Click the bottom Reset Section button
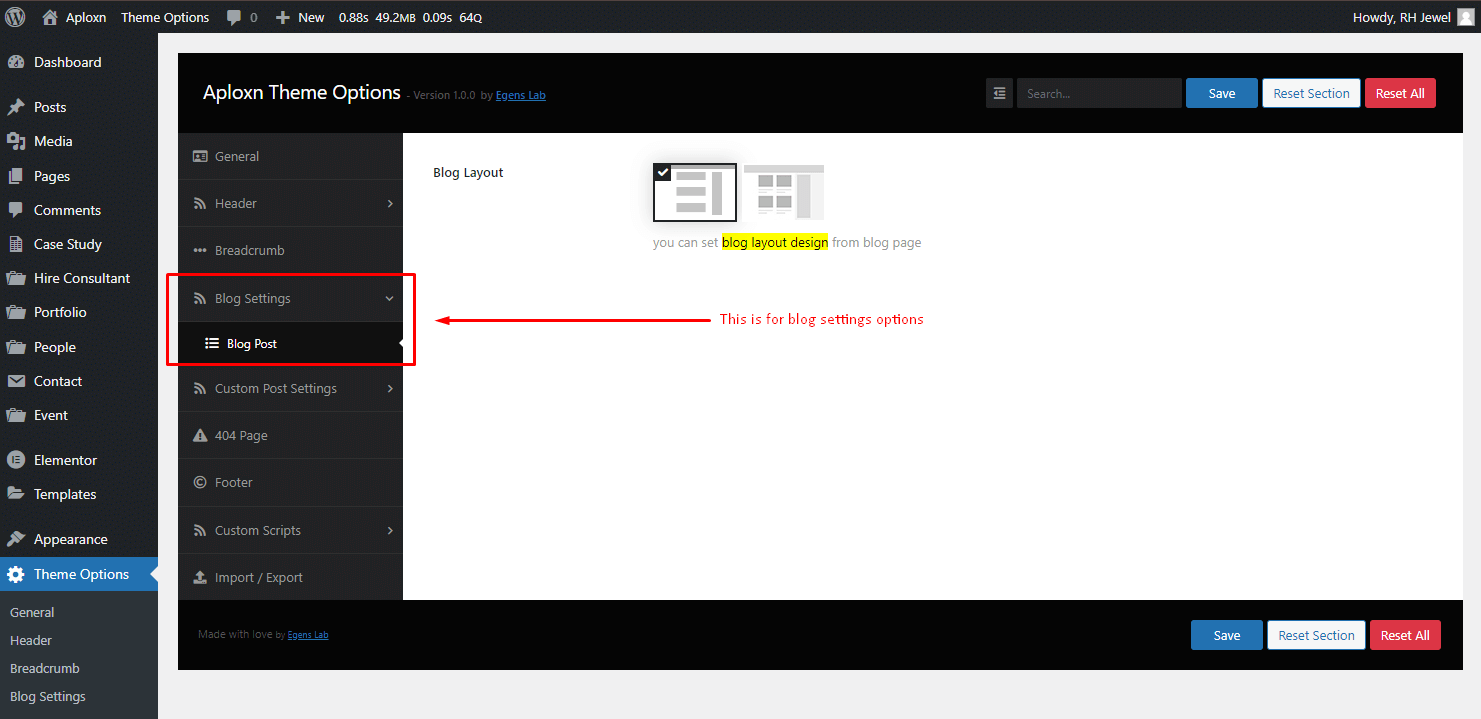1481x719 pixels. point(1316,635)
